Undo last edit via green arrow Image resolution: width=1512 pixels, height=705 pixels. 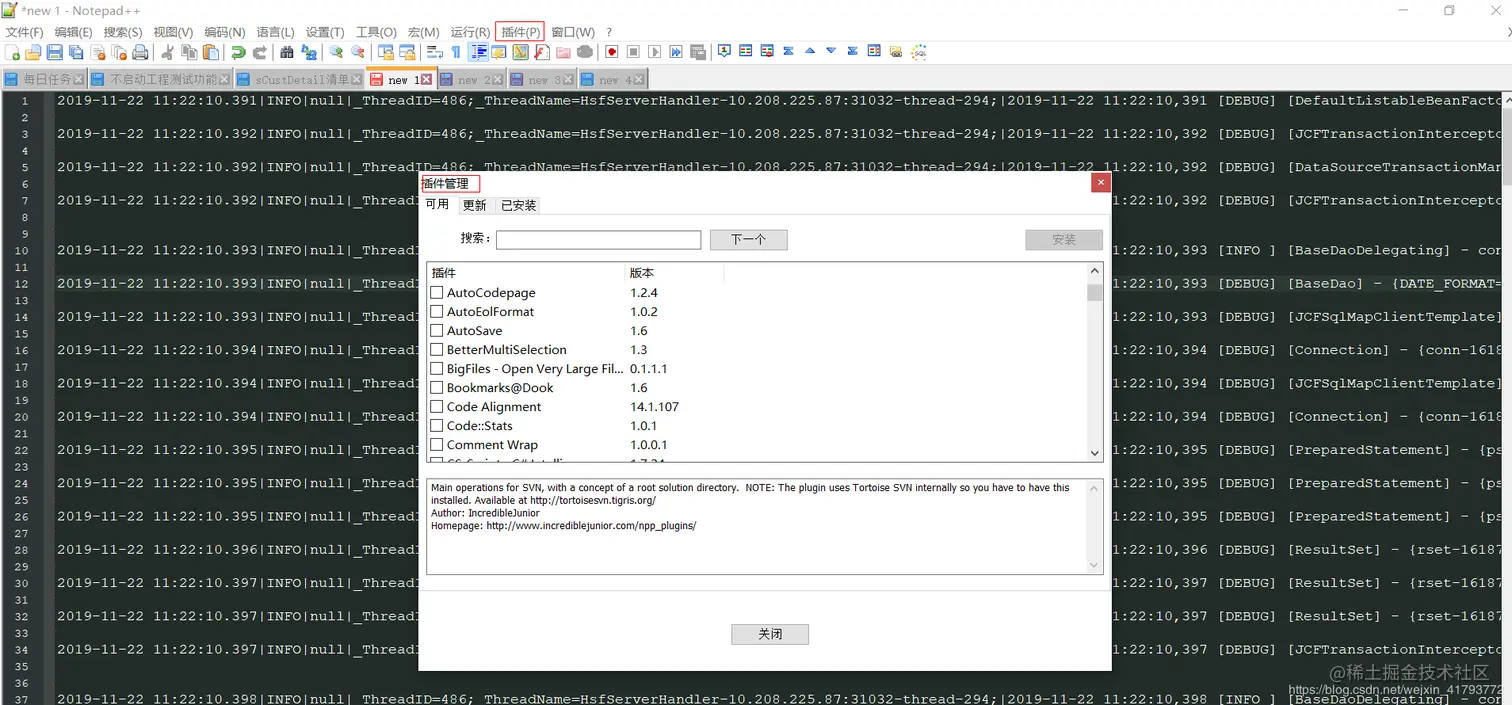[x=238, y=52]
